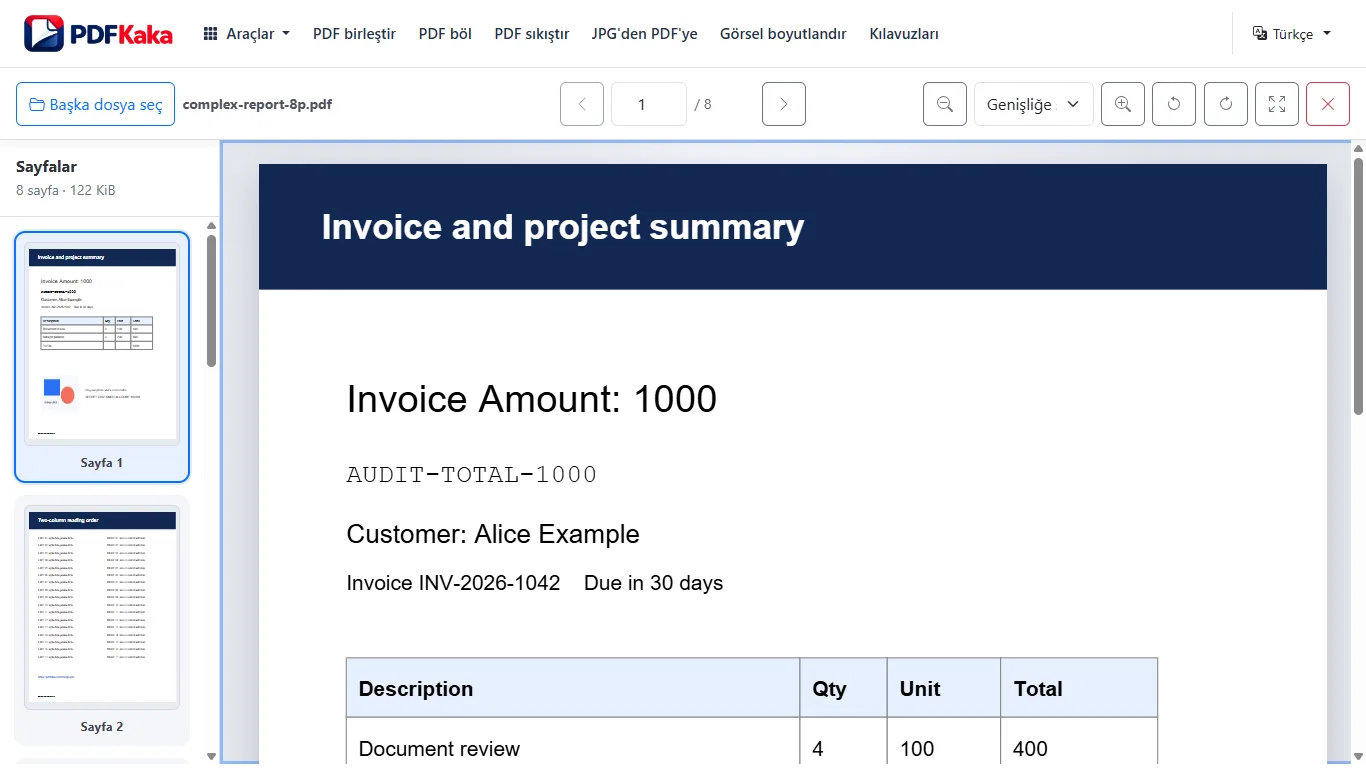The height and width of the screenshot is (768, 1366).
Task: Select the Sayfa 1 thumbnail
Action: [102, 356]
